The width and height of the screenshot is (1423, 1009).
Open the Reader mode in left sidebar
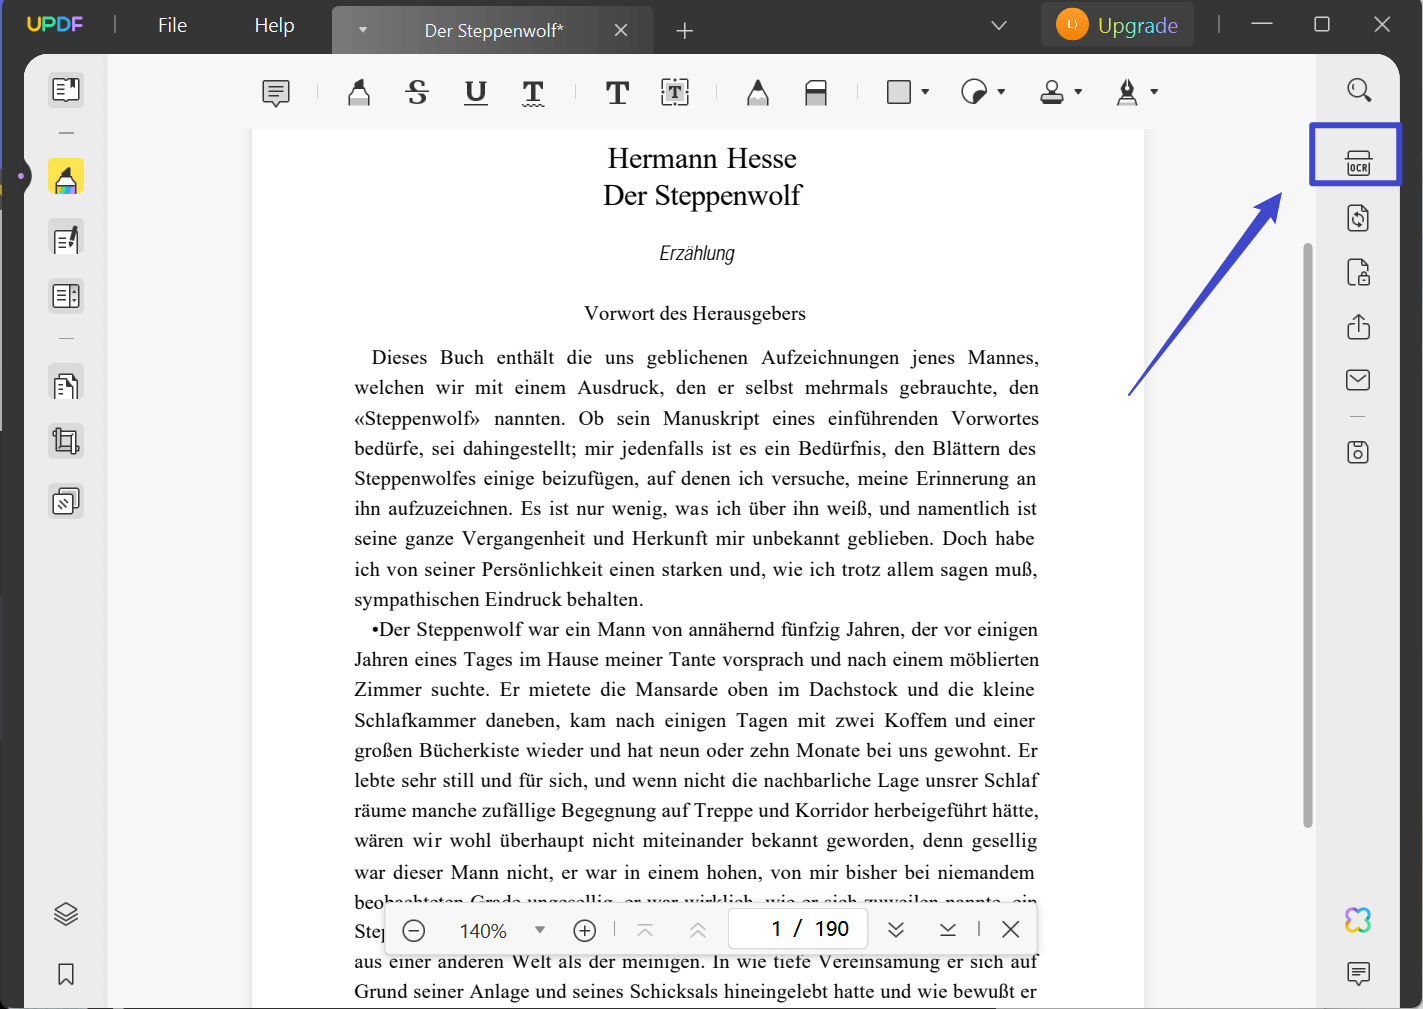tap(66, 90)
